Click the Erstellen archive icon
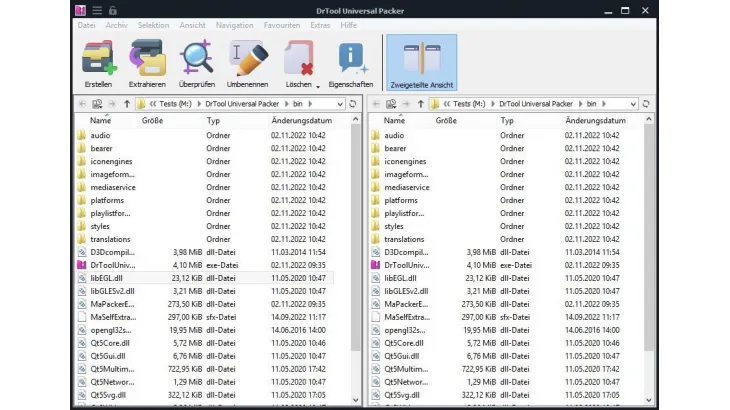Image resolution: width=730 pixels, height=410 pixels. point(98,60)
